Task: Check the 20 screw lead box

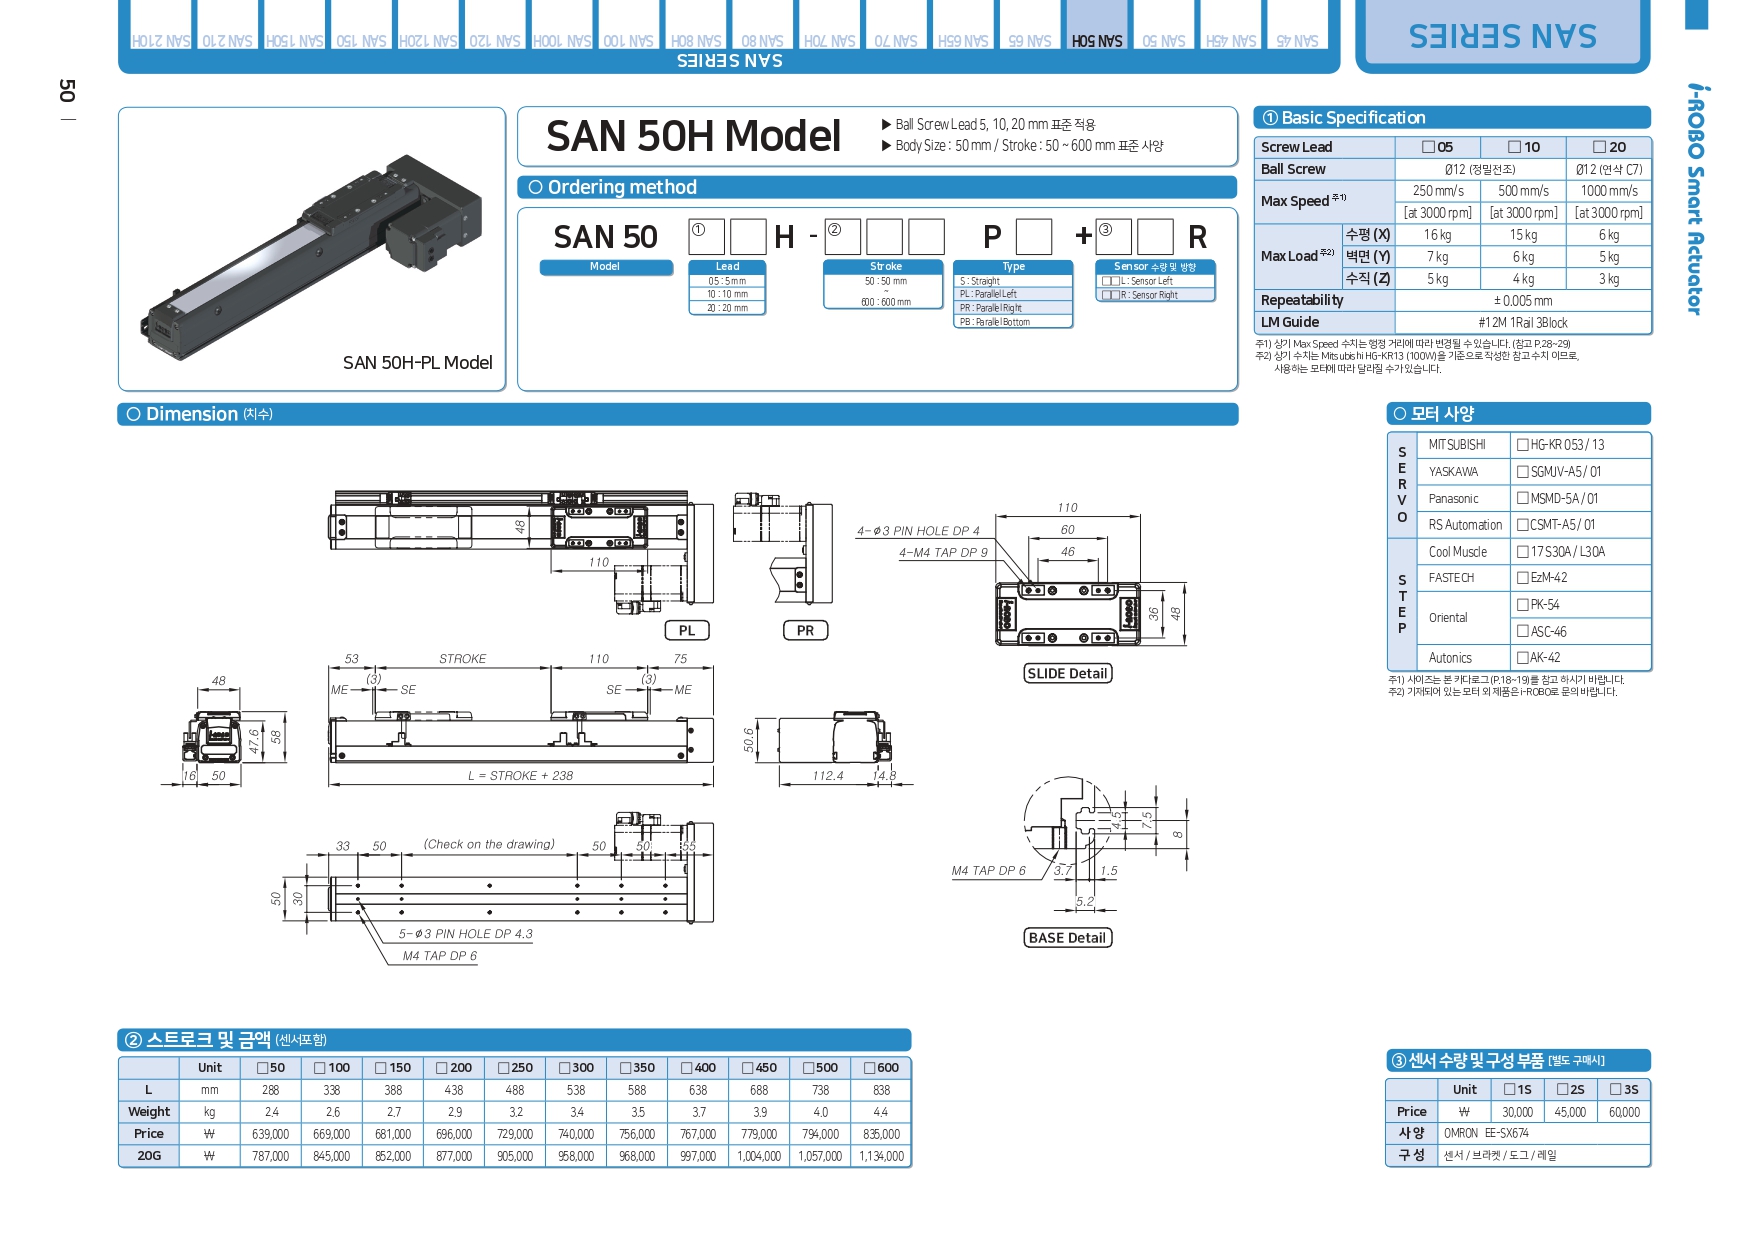Action: point(1600,147)
